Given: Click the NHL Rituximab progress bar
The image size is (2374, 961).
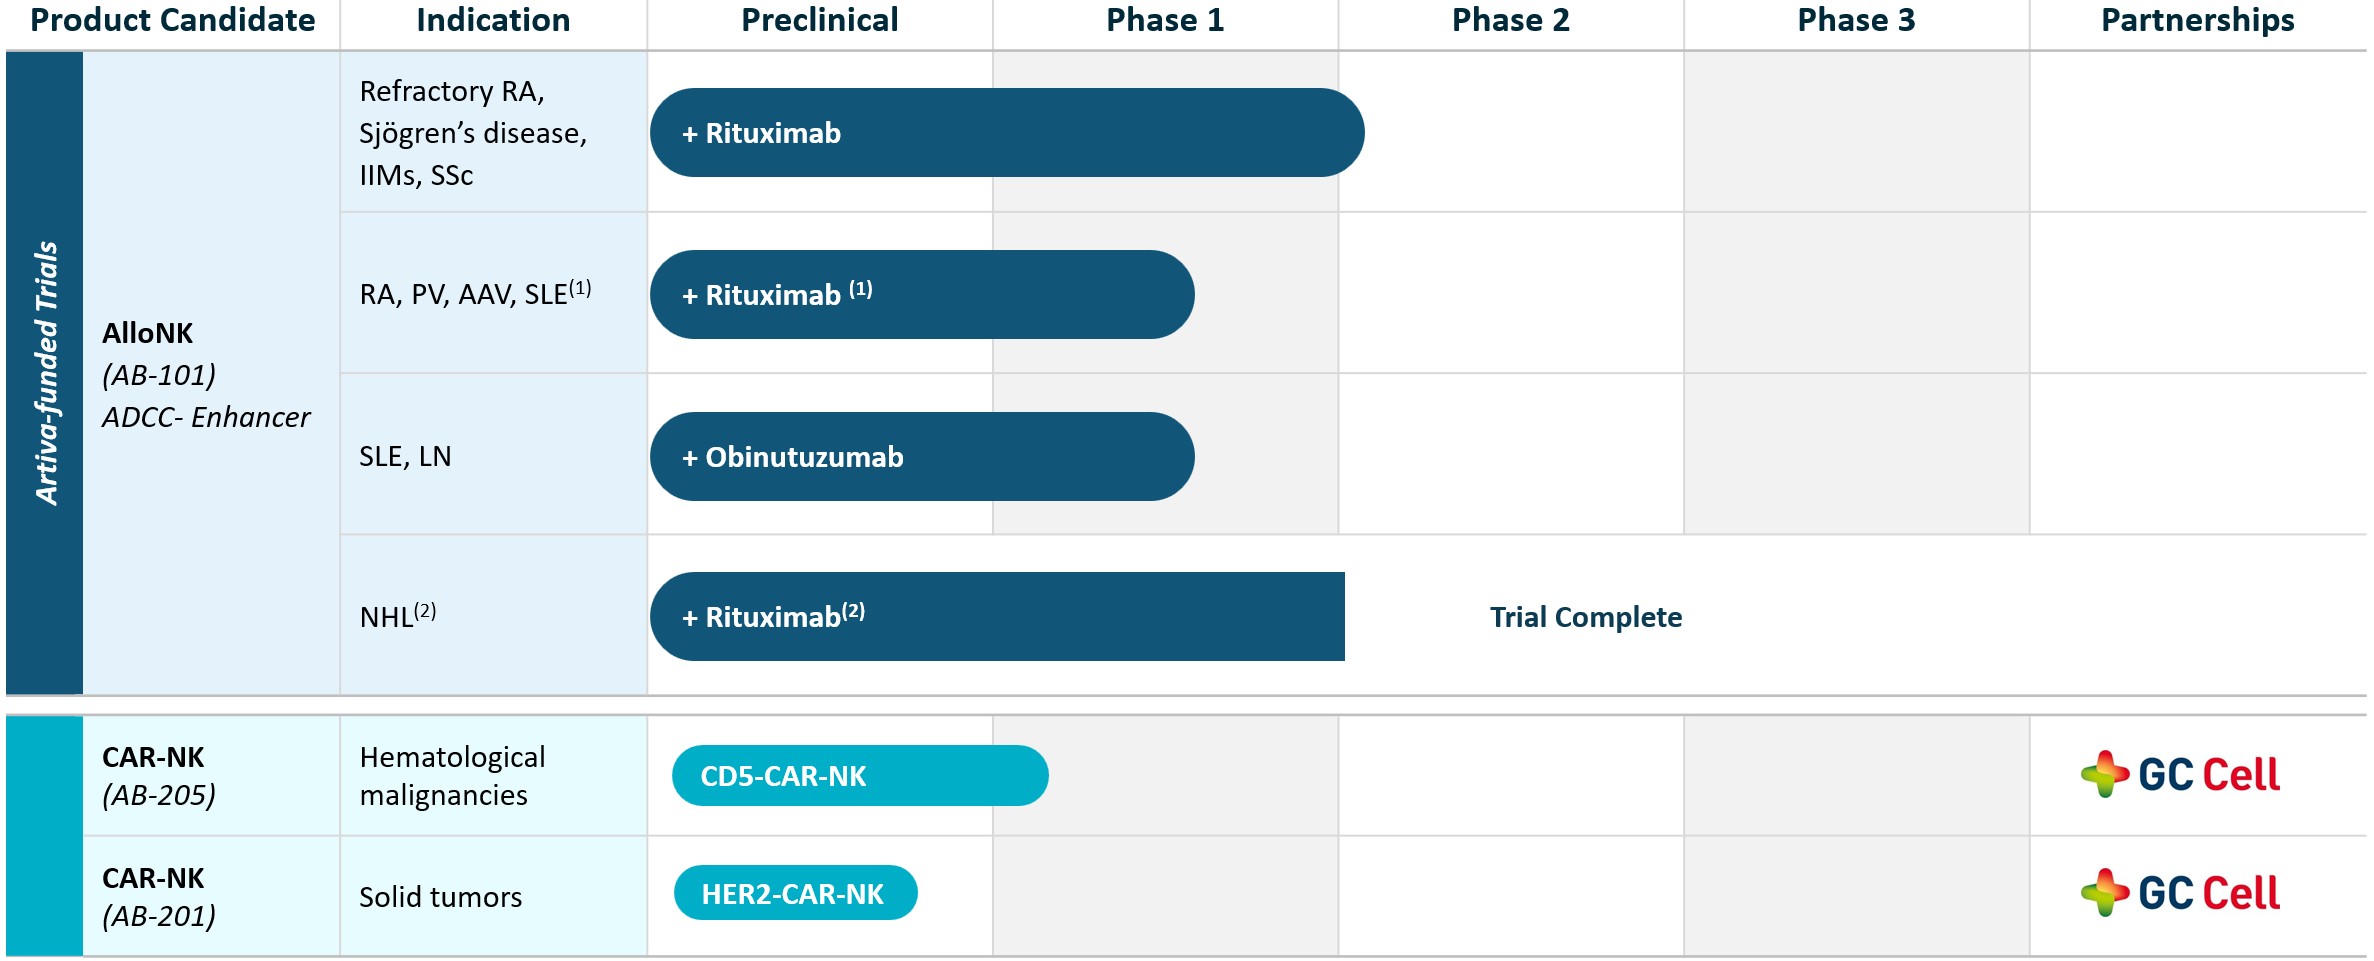Looking at the screenshot, I should (x=996, y=617).
